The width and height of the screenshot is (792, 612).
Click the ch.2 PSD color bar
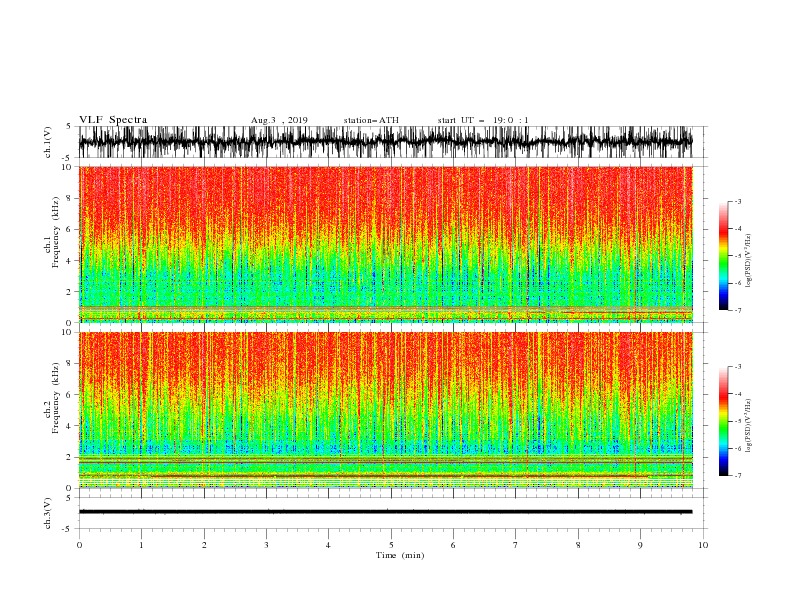click(723, 421)
